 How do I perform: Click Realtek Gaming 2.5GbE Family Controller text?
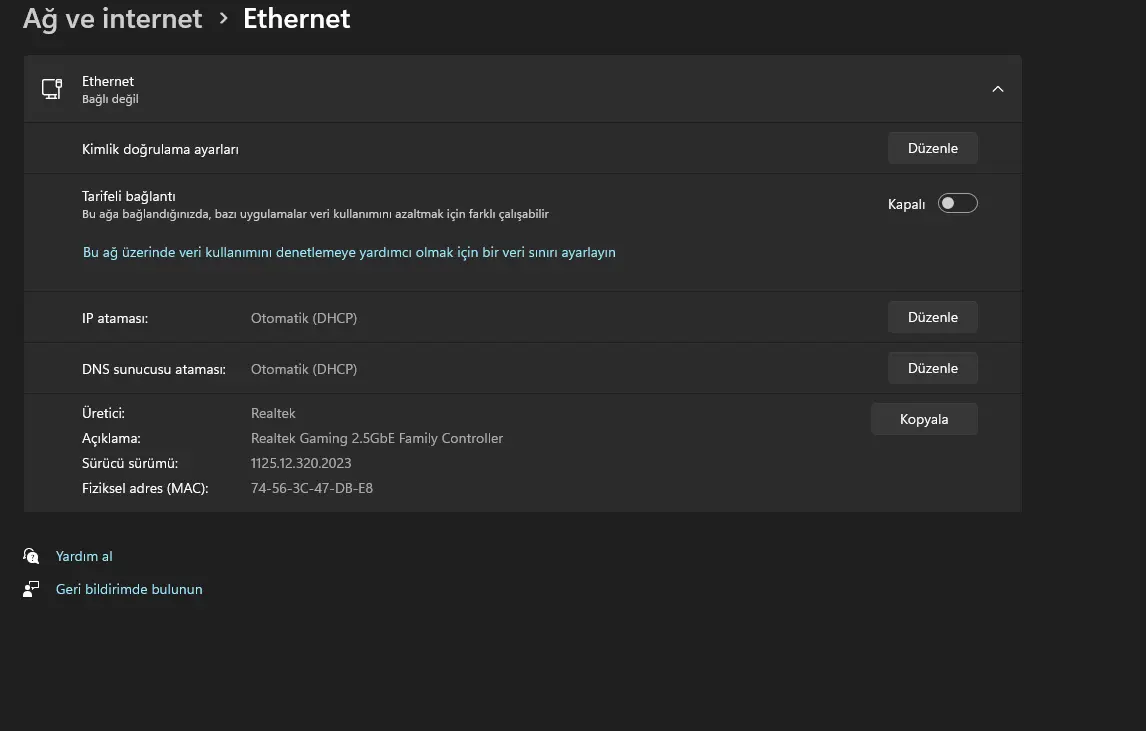tap(377, 439)
